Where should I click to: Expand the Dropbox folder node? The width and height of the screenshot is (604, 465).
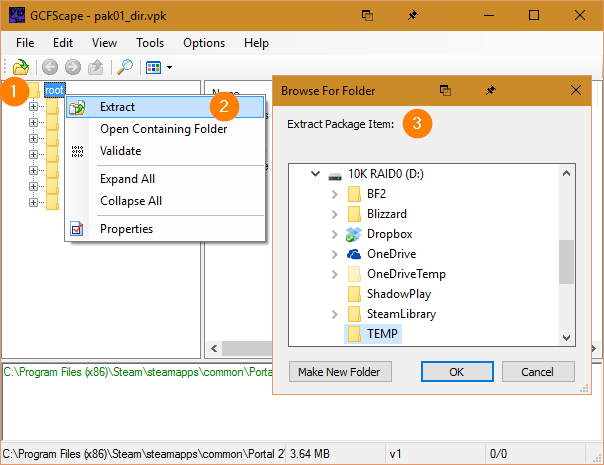(x=334, y=234)
